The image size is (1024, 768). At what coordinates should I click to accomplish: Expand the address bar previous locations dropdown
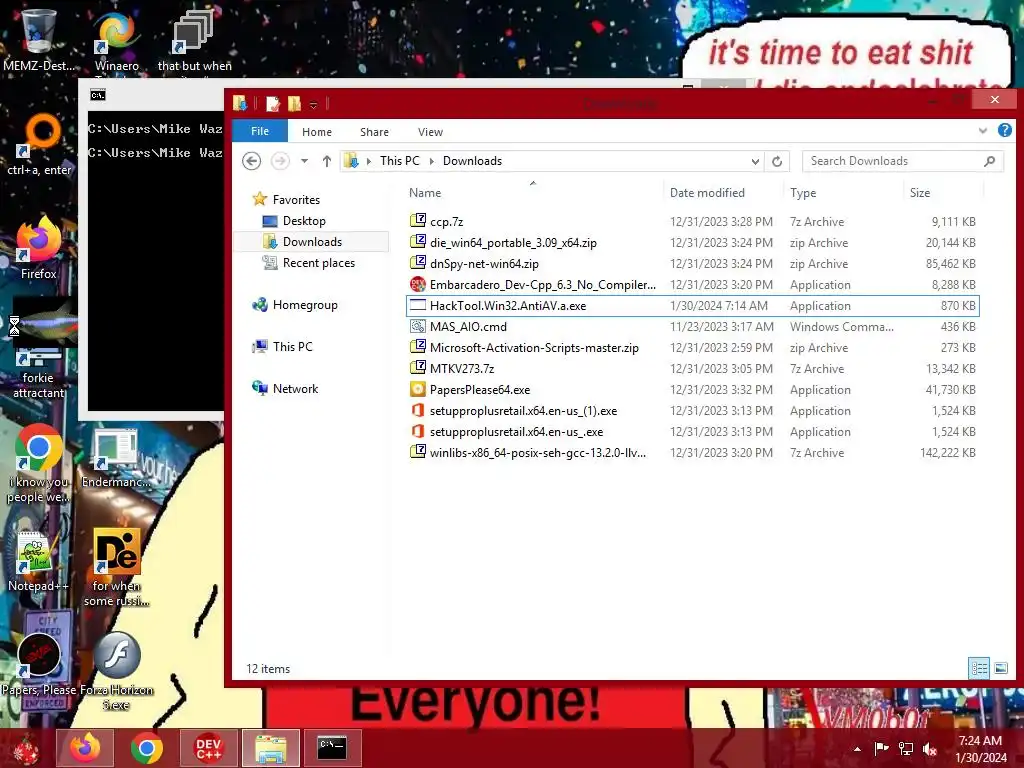[755, 161]
